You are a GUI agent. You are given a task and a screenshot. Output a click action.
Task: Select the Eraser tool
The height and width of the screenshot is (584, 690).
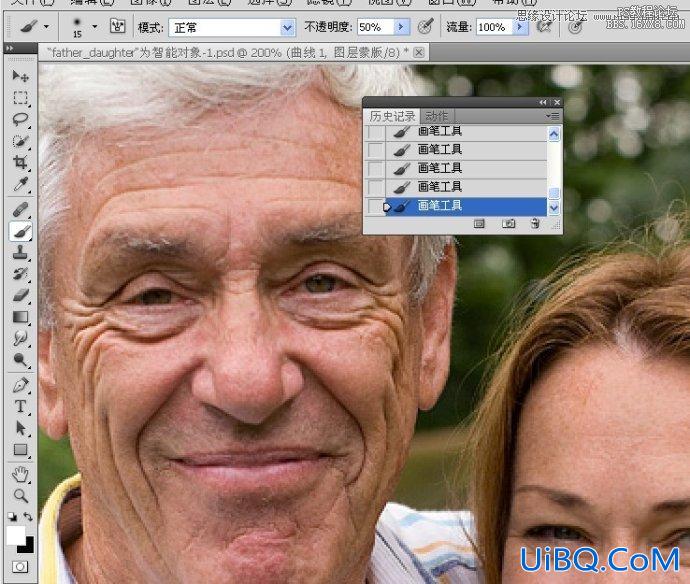[20, 295]
